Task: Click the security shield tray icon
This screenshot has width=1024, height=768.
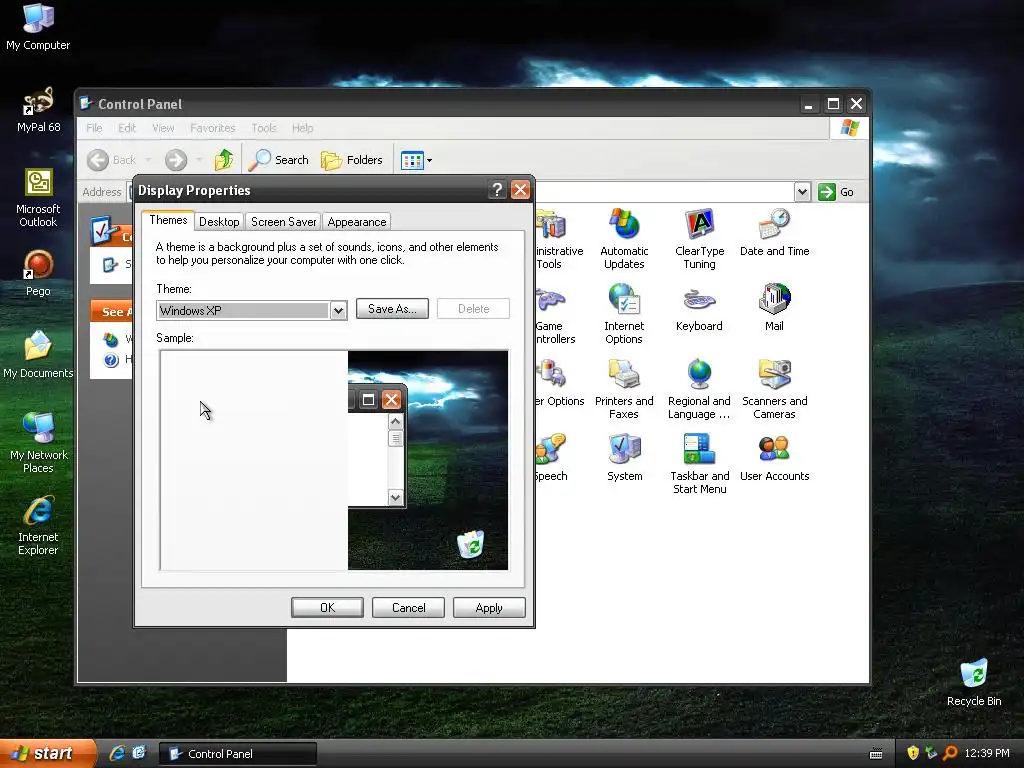Action: click(913, 753)
